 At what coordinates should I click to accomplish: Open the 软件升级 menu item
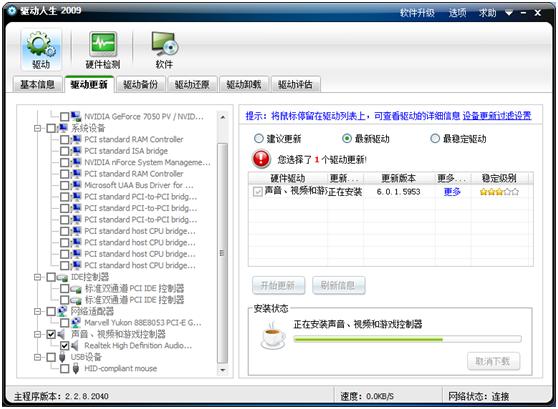417,13
